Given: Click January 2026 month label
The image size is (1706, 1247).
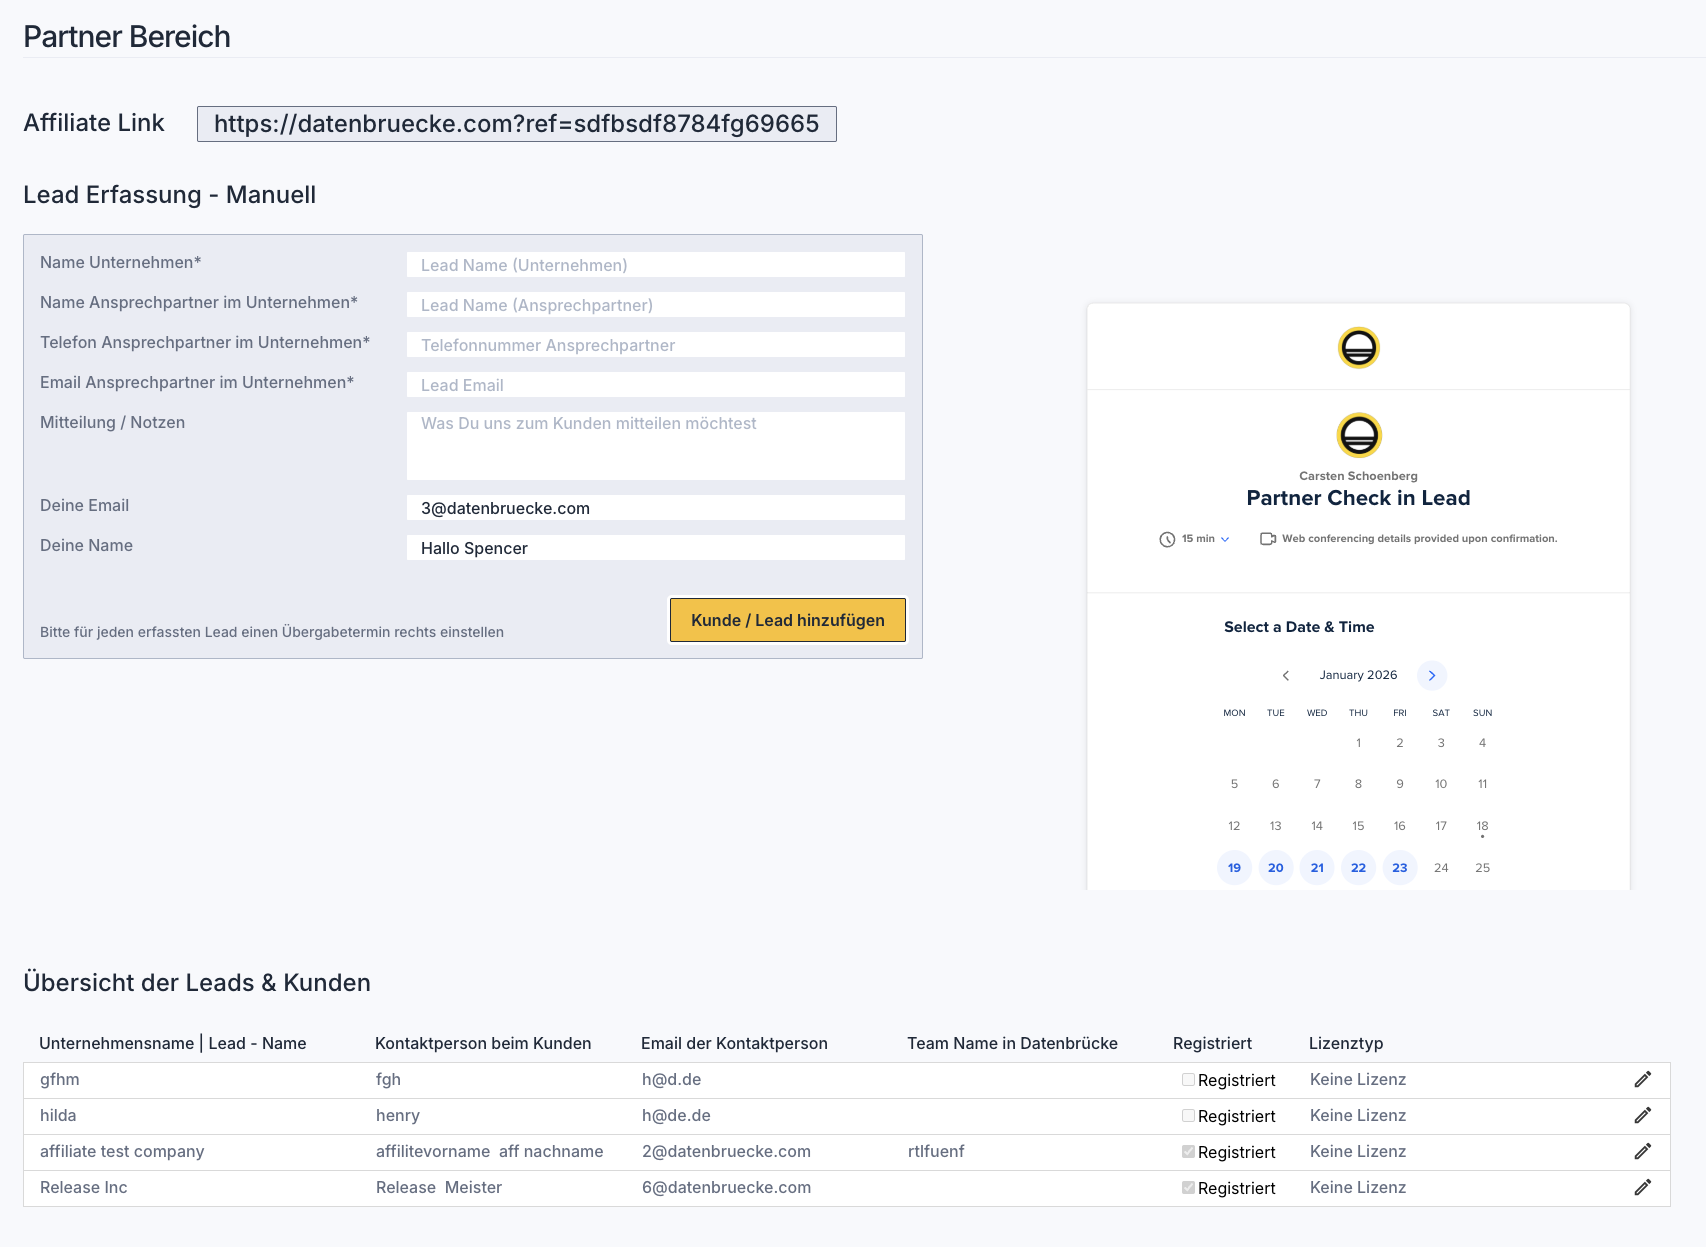Looking at the screenshot, I should [x=1358, y=675].
